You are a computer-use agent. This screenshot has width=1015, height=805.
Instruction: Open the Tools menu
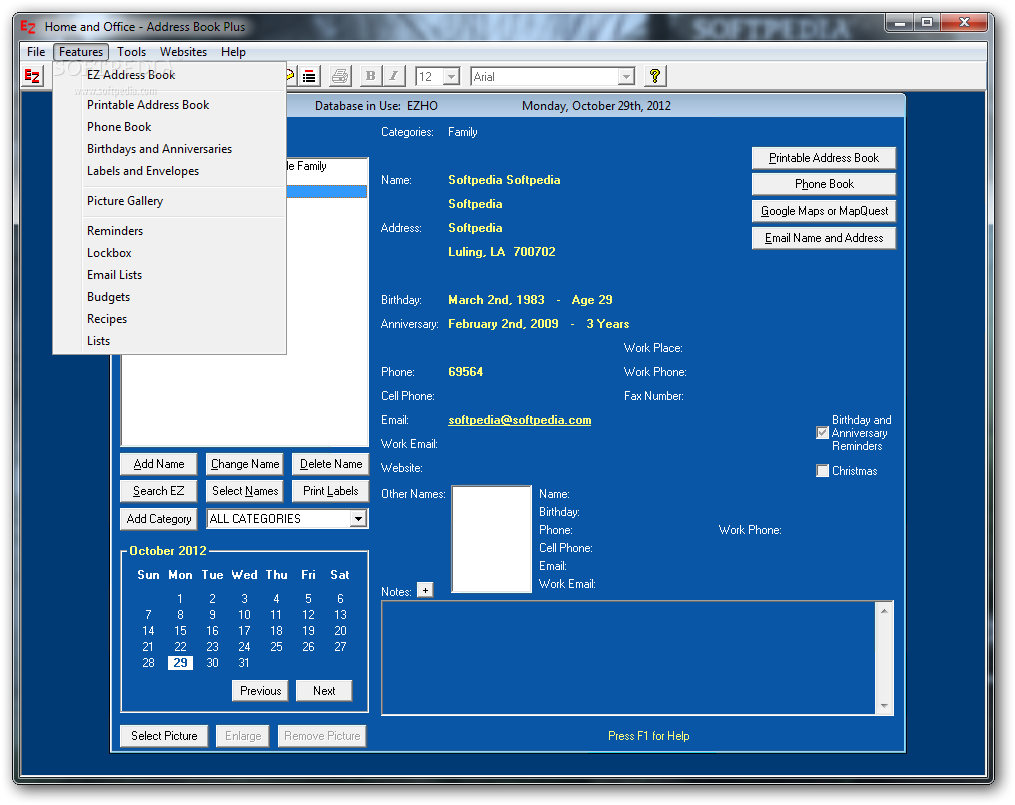(131, 52)
